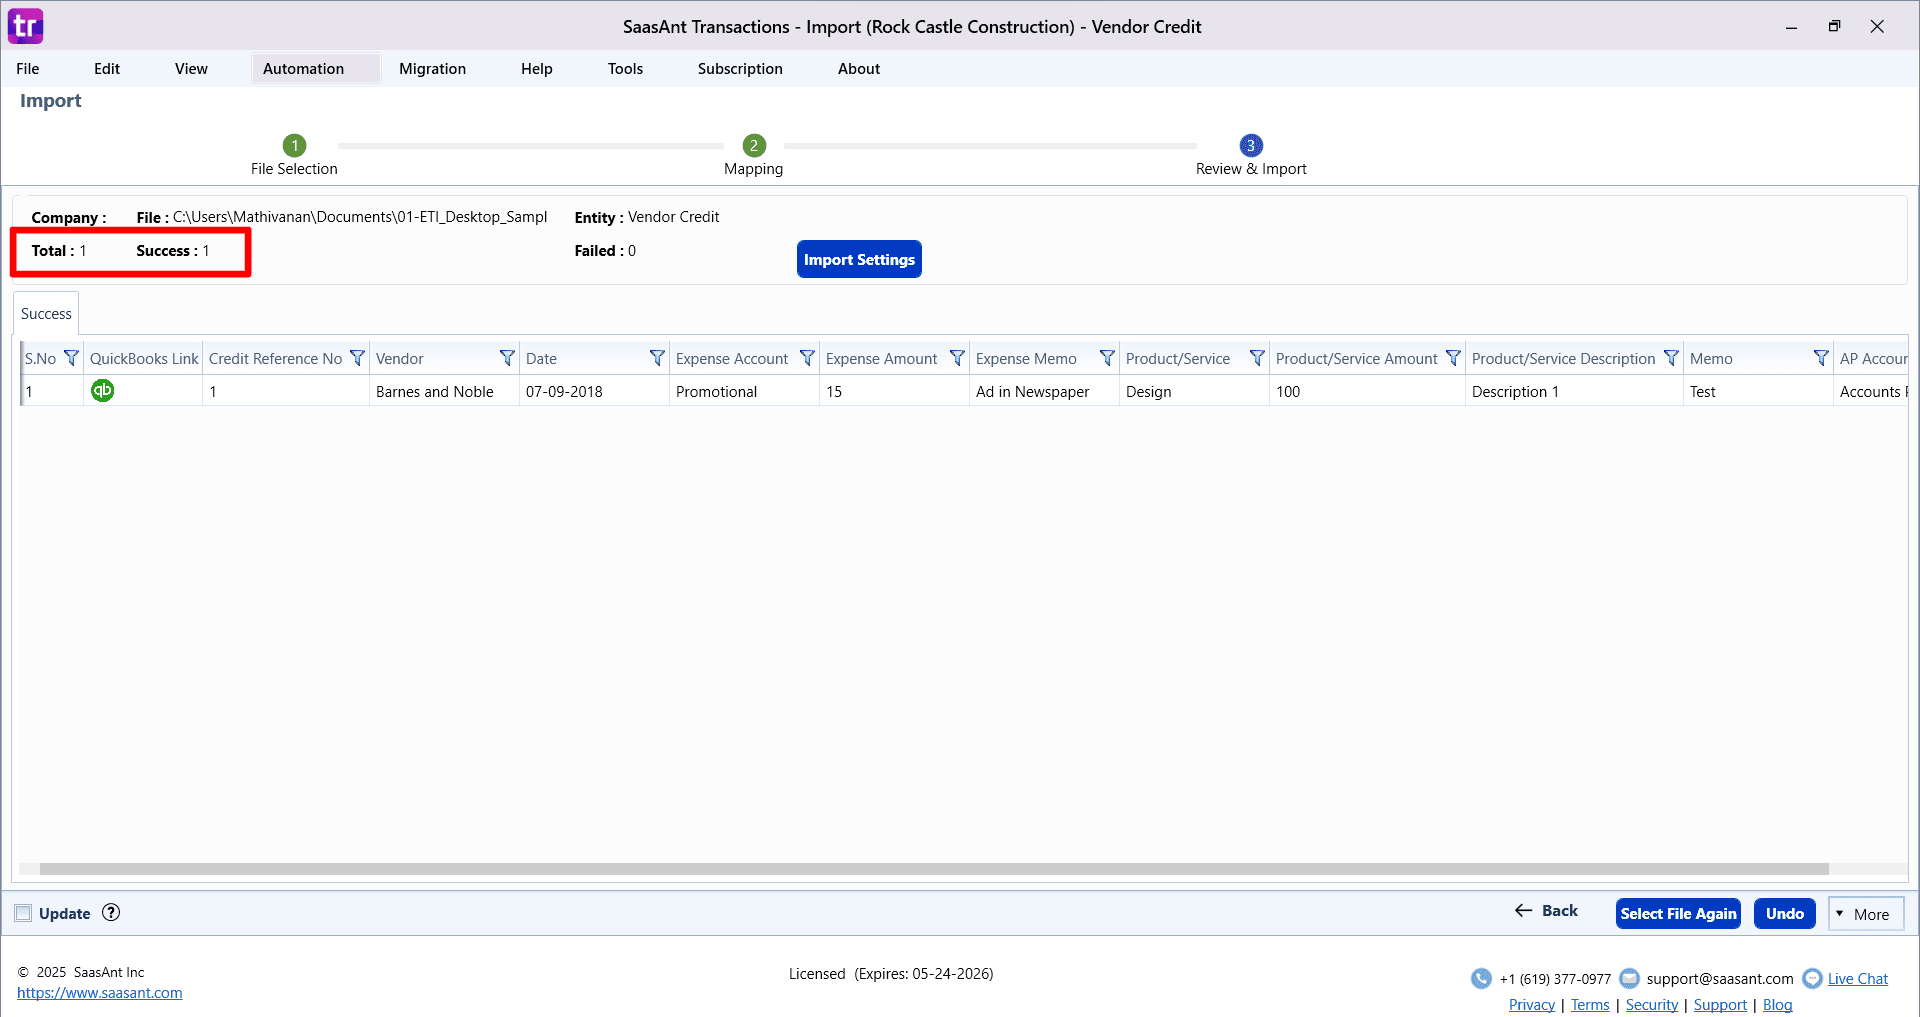Select the Description 1 cell
Image resolution: width=1920 pixels, height=1017 pixels.
[x=1574, y=391]
